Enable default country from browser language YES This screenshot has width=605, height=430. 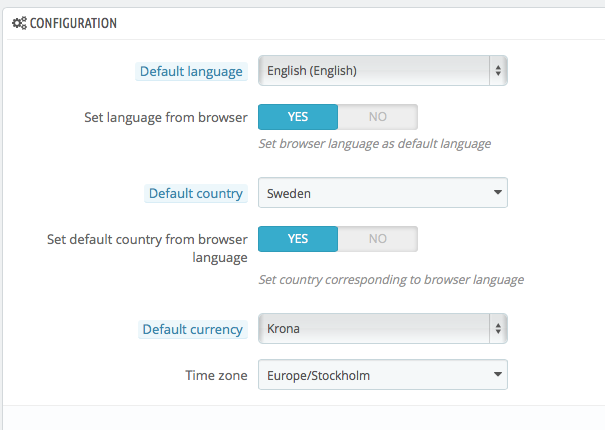tap(298, 239)
